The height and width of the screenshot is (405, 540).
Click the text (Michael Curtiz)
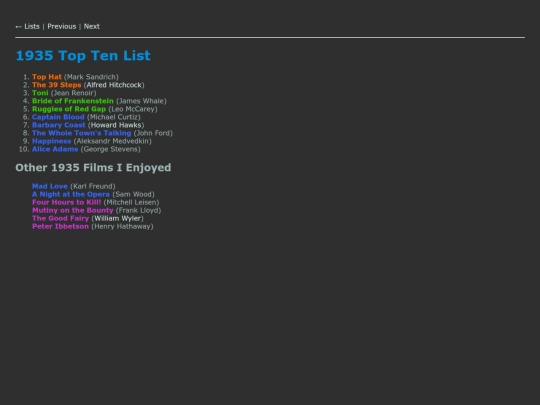point(114,117)
